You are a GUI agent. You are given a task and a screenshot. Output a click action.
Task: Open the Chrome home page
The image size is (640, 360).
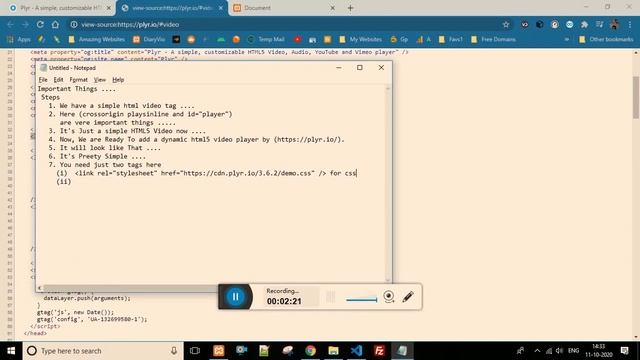tap(55, 24)
